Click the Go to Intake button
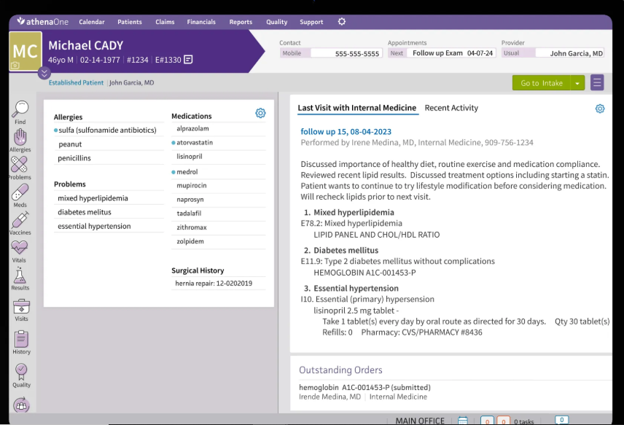 (x=541, y=83)
